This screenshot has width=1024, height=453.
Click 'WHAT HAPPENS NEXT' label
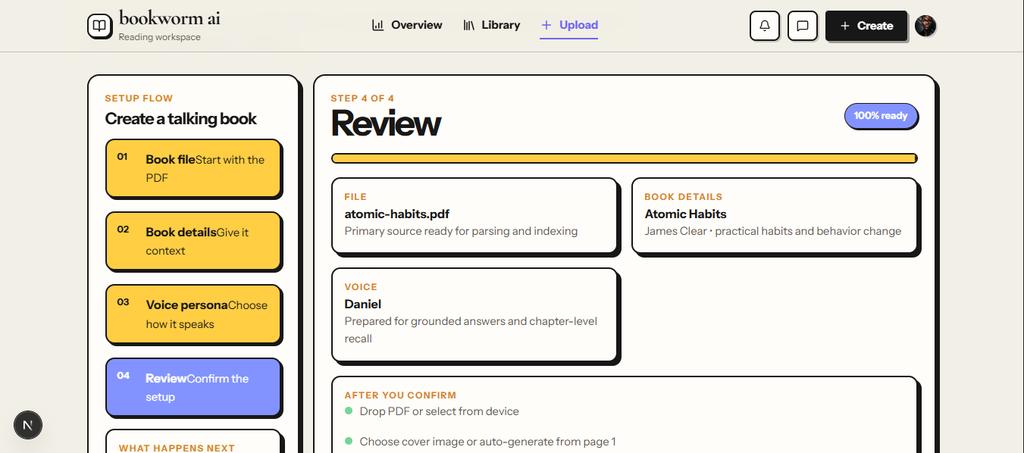pos(177,448)
